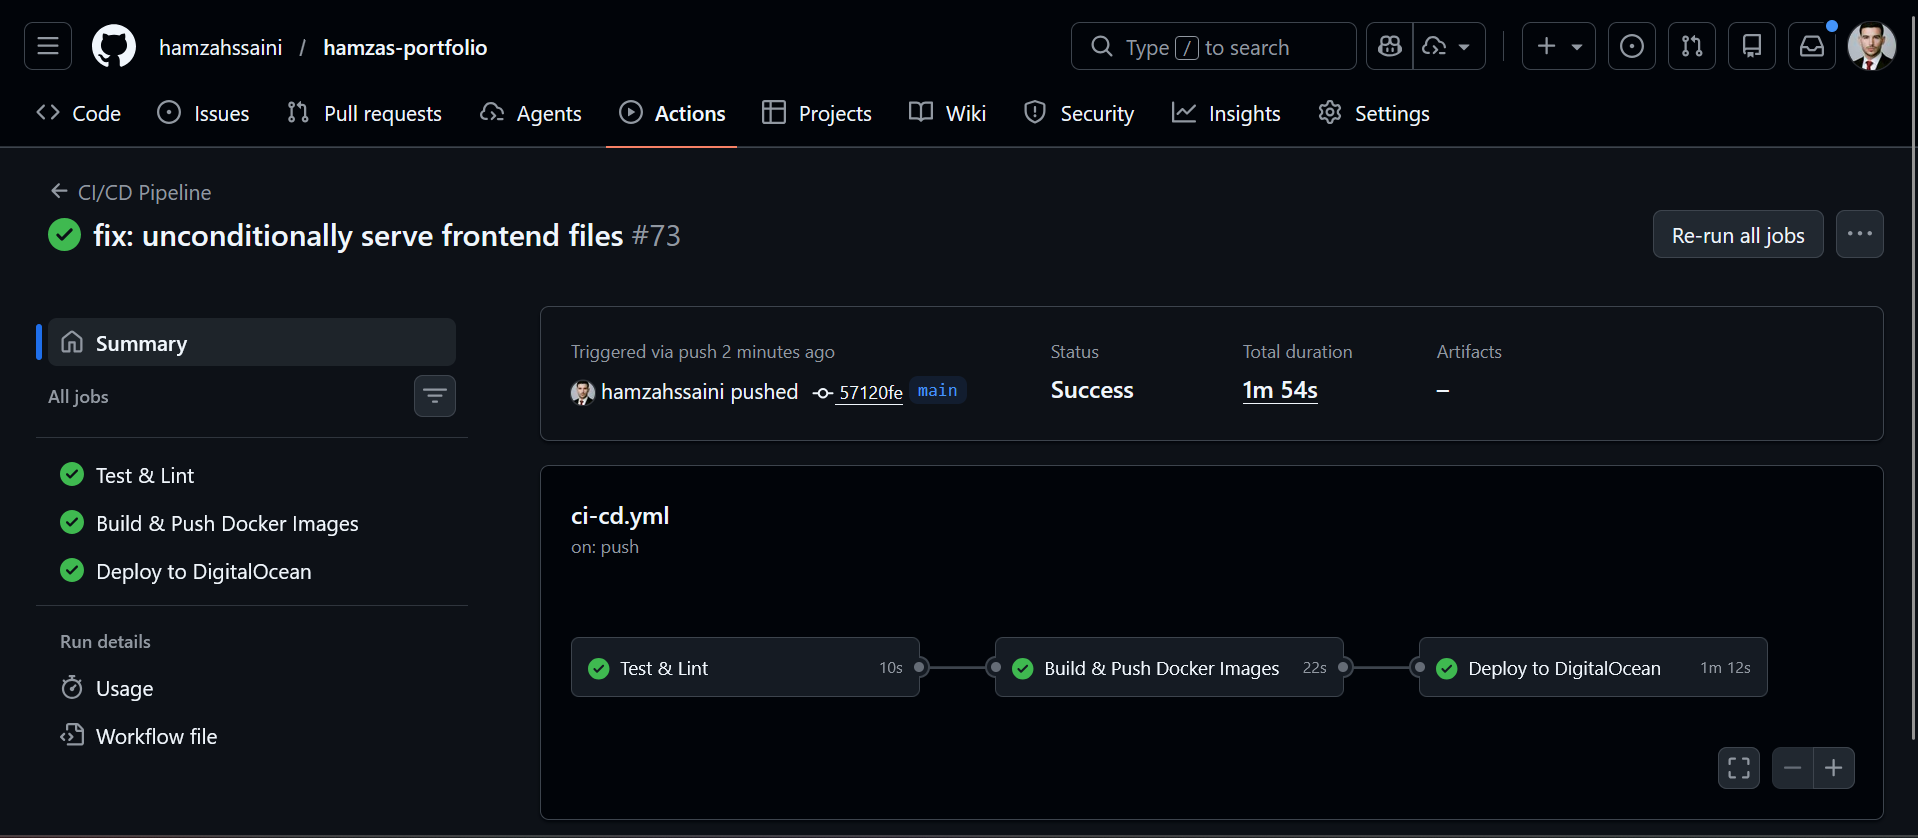Screen dimensions: 1918x838
Task: Click the page vertical scrollbar
Action: pos(1913,378)
